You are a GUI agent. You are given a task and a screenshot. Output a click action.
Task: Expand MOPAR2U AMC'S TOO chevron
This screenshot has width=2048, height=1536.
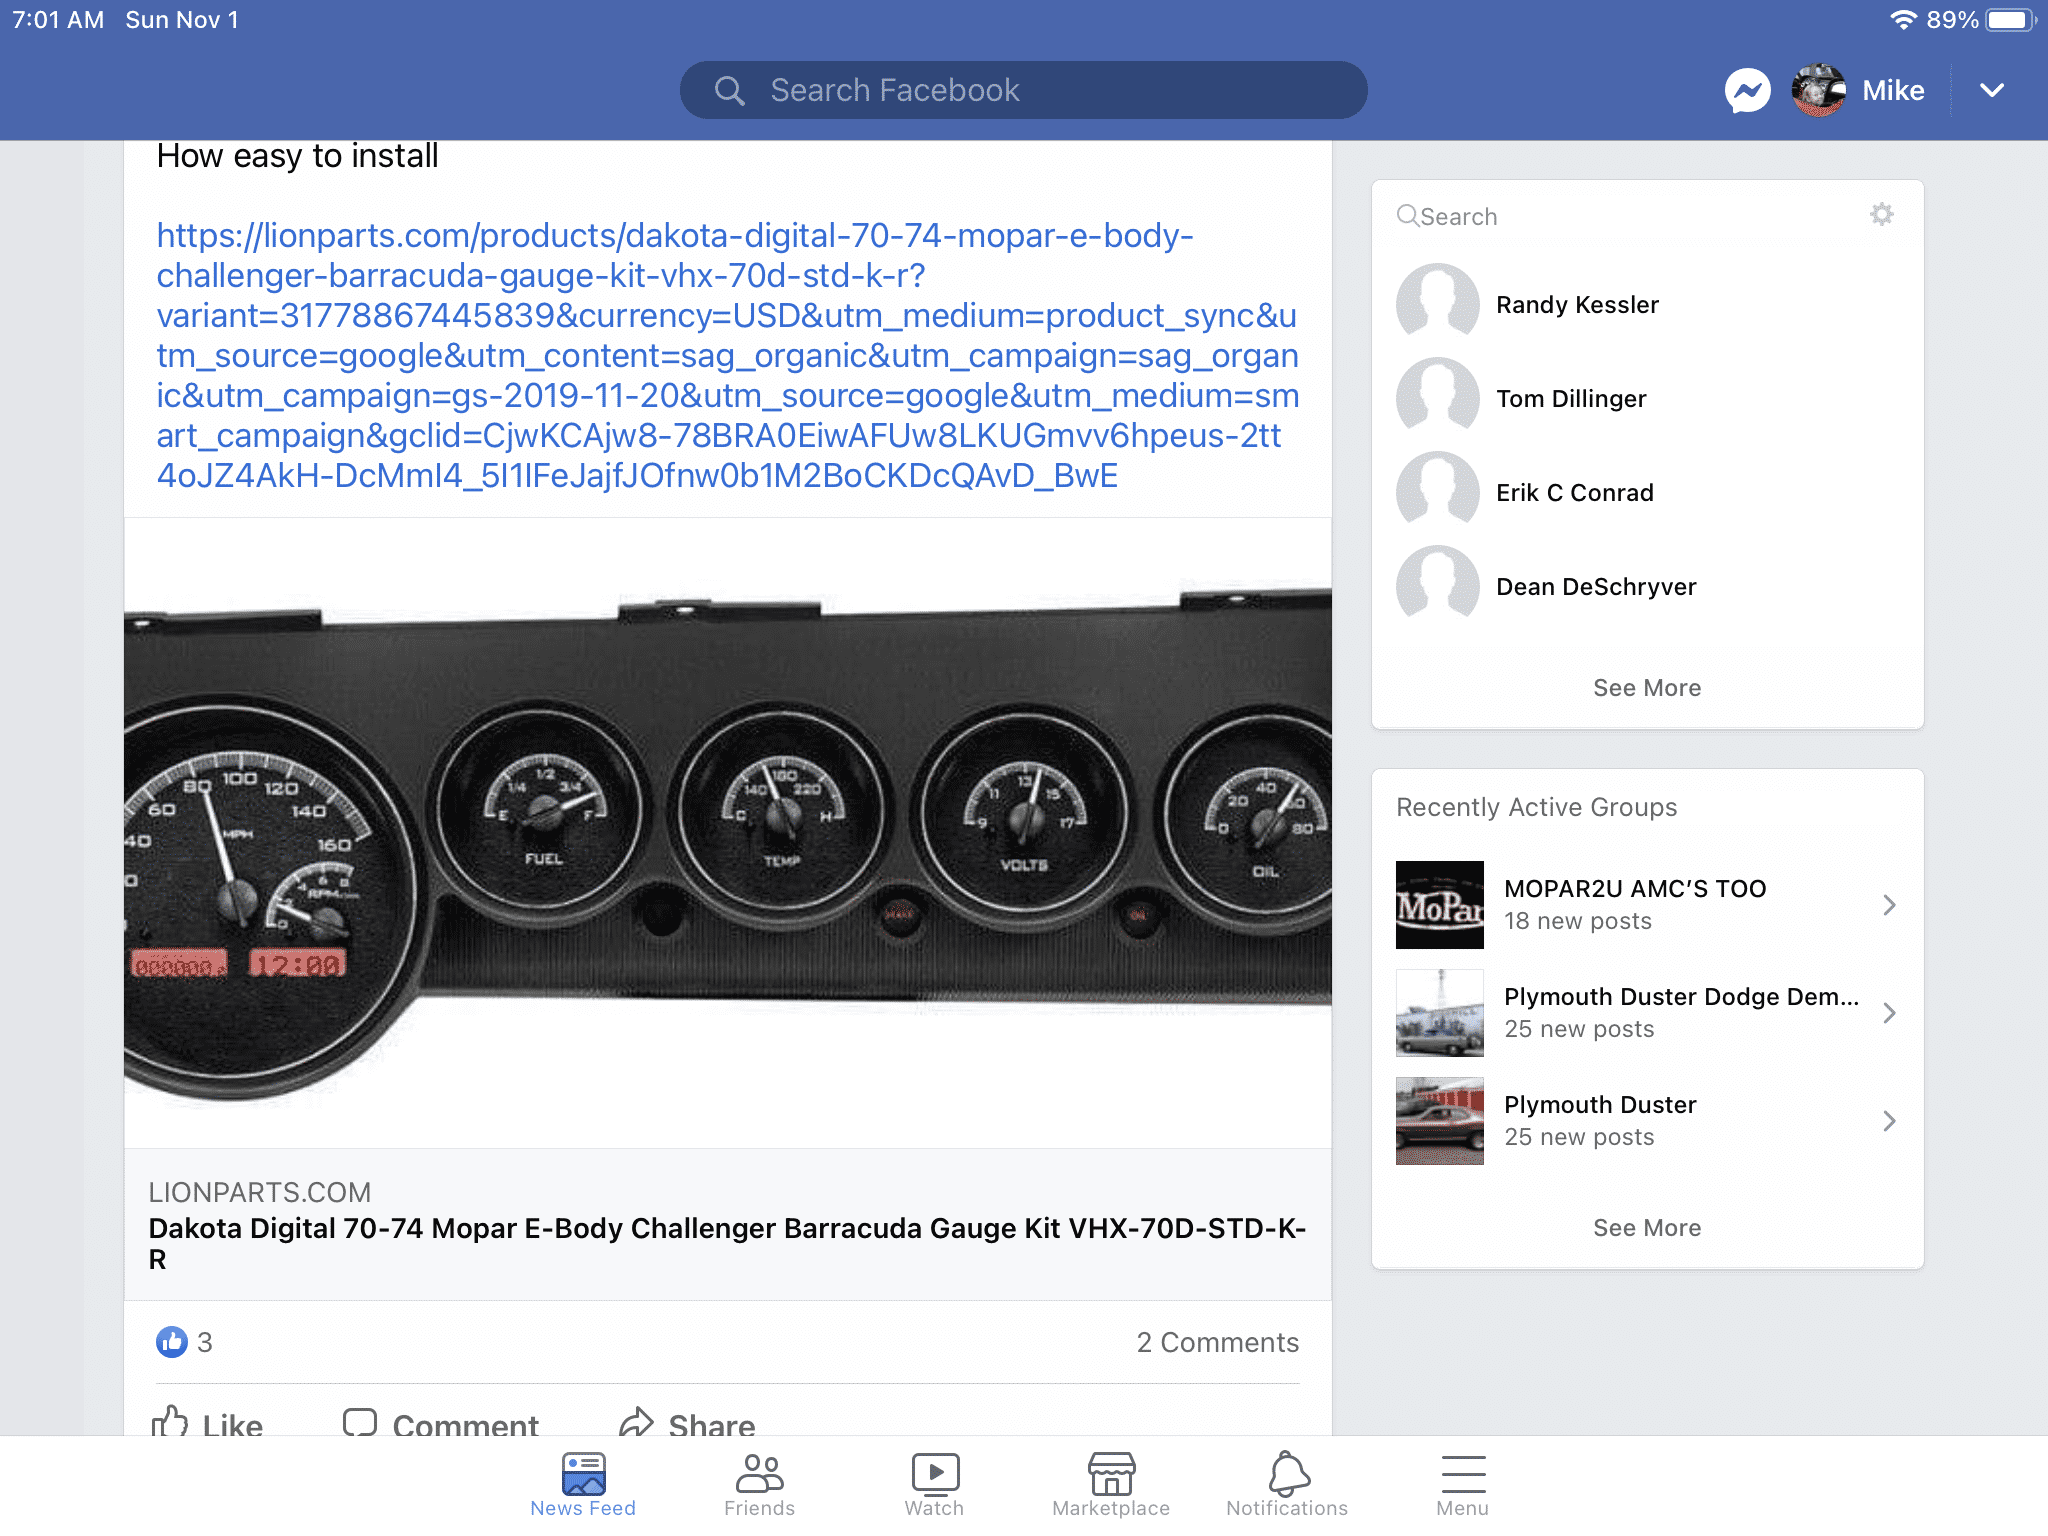pos(1889,905)
